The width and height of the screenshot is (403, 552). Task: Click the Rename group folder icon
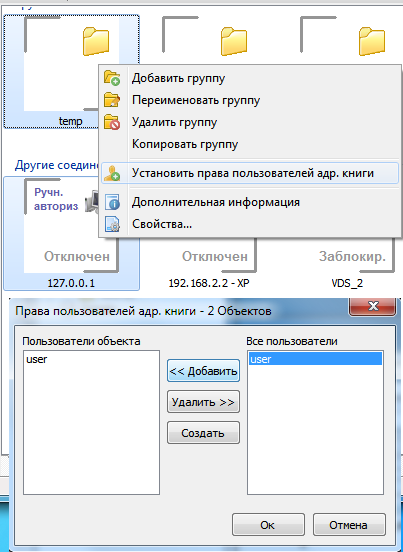[x=112, y=100]
